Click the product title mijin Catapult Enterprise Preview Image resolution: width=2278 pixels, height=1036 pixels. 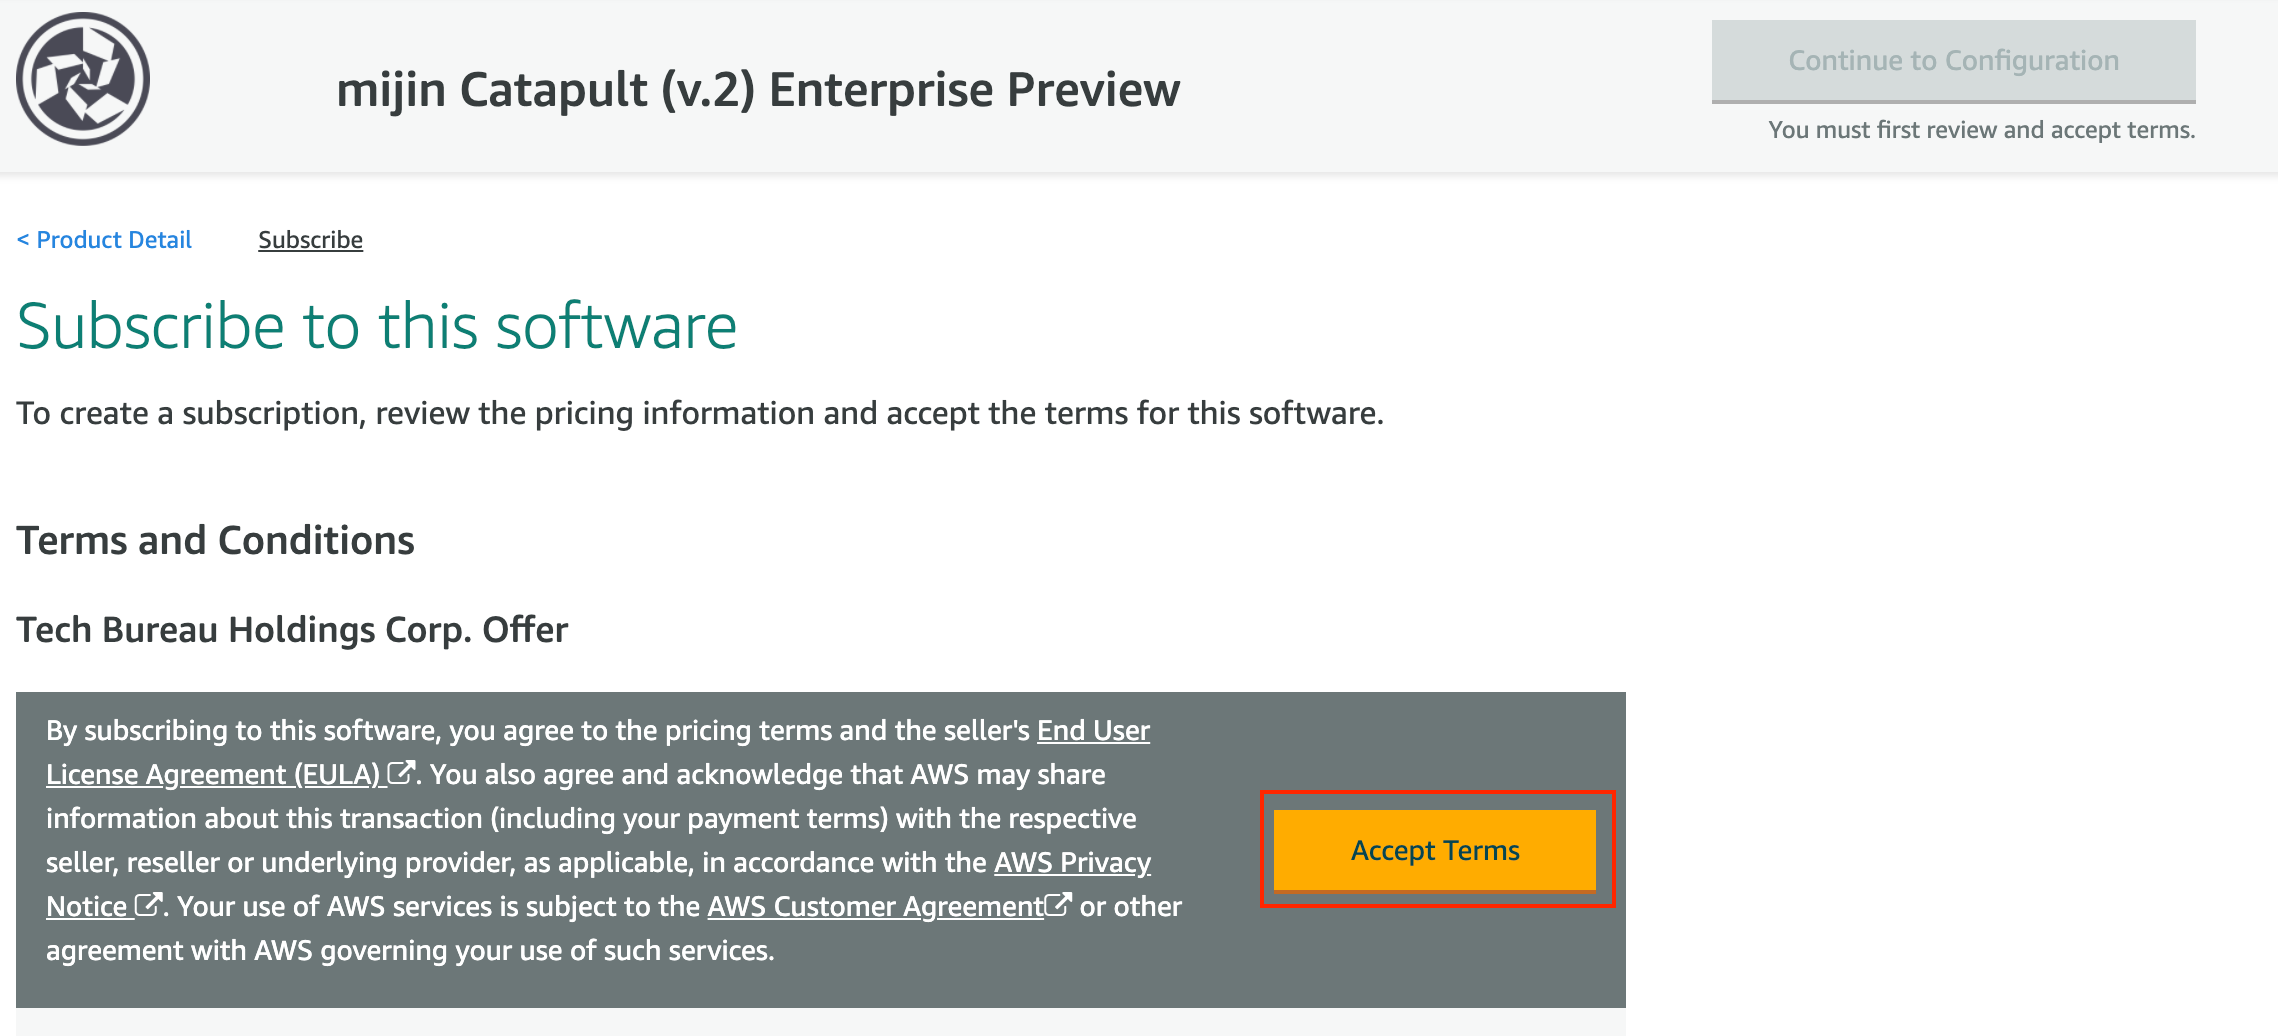tap(758, 90)
